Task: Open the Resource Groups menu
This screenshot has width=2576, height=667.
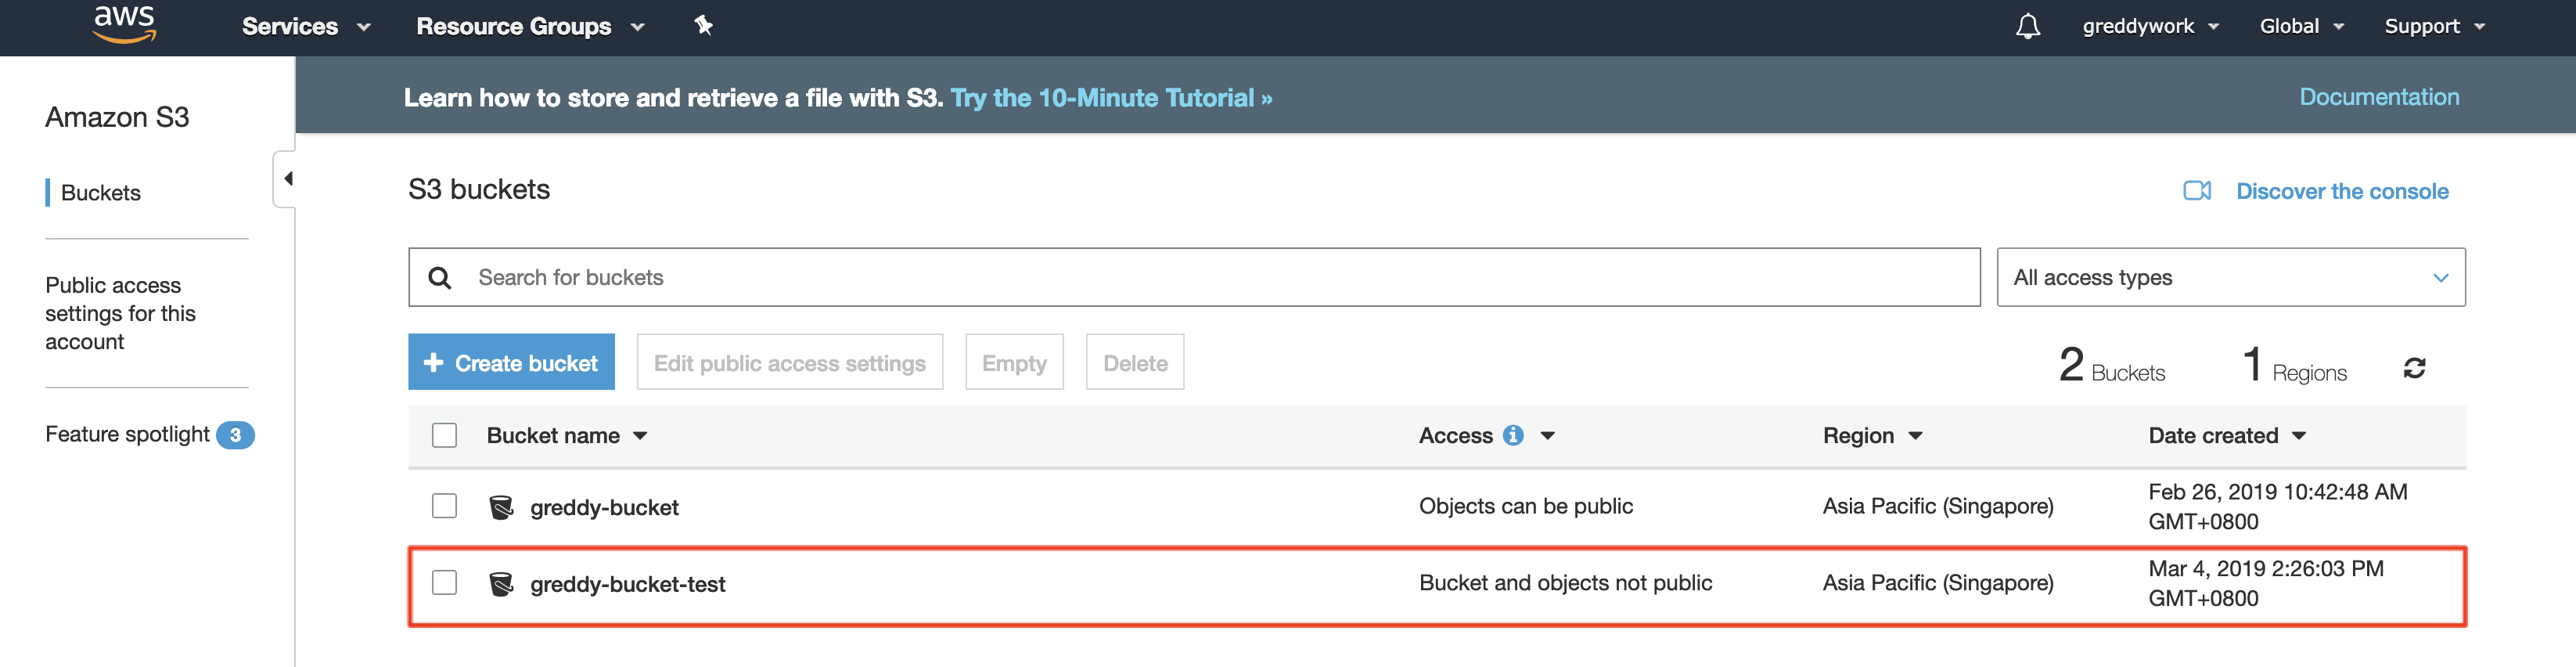Action: pos(529,27)
